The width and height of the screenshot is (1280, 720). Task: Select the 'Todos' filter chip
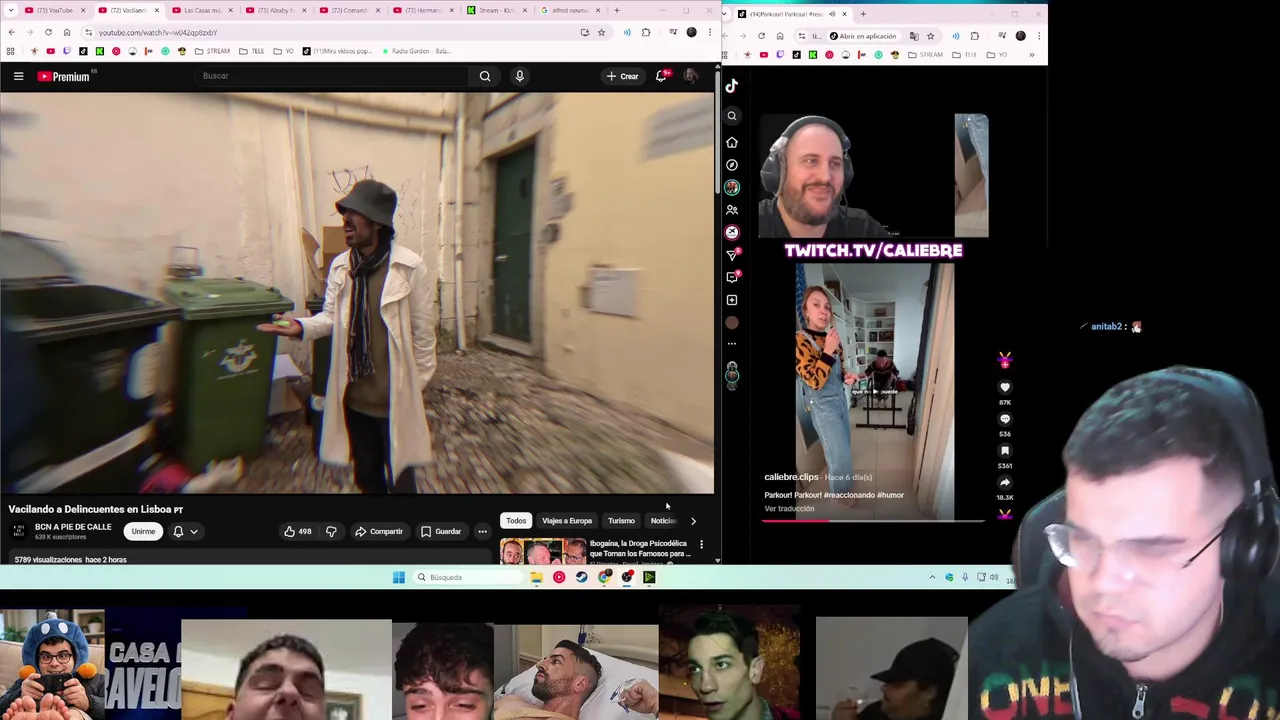coord(516,521)
